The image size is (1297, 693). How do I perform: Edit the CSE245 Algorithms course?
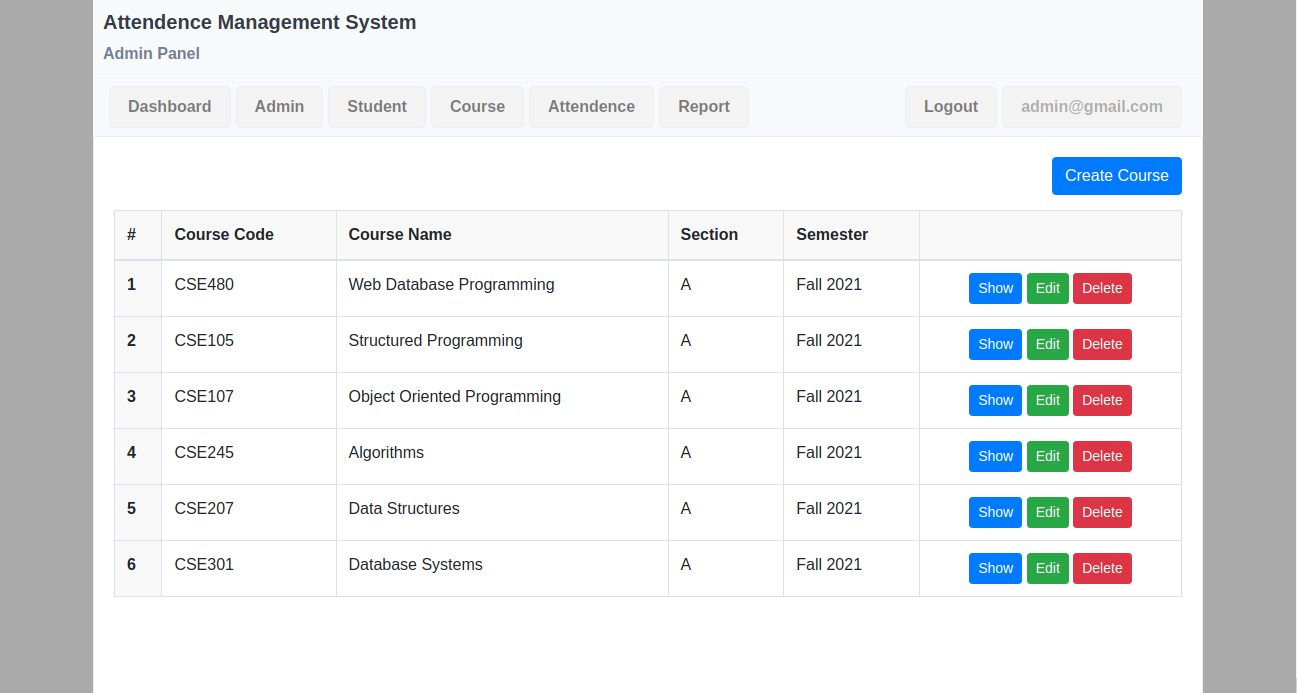[x=1047, y=456]
